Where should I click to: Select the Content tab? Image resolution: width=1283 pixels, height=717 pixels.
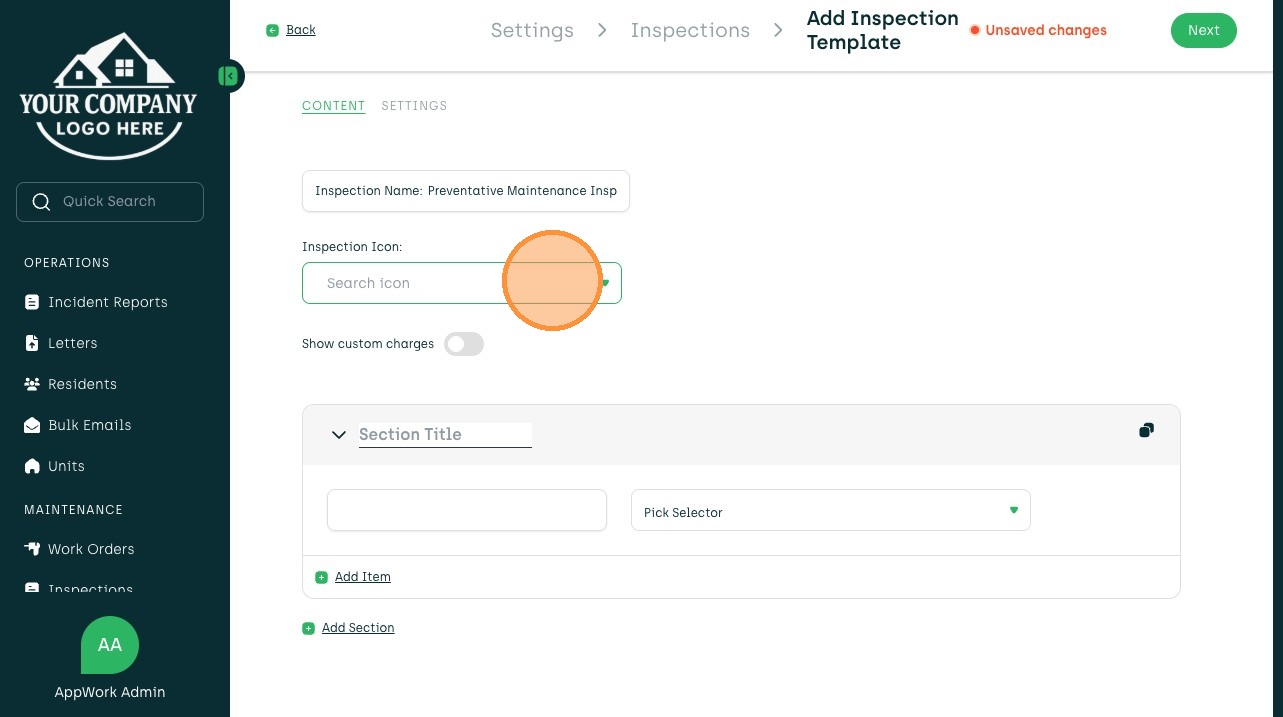(x=333, y=106)
